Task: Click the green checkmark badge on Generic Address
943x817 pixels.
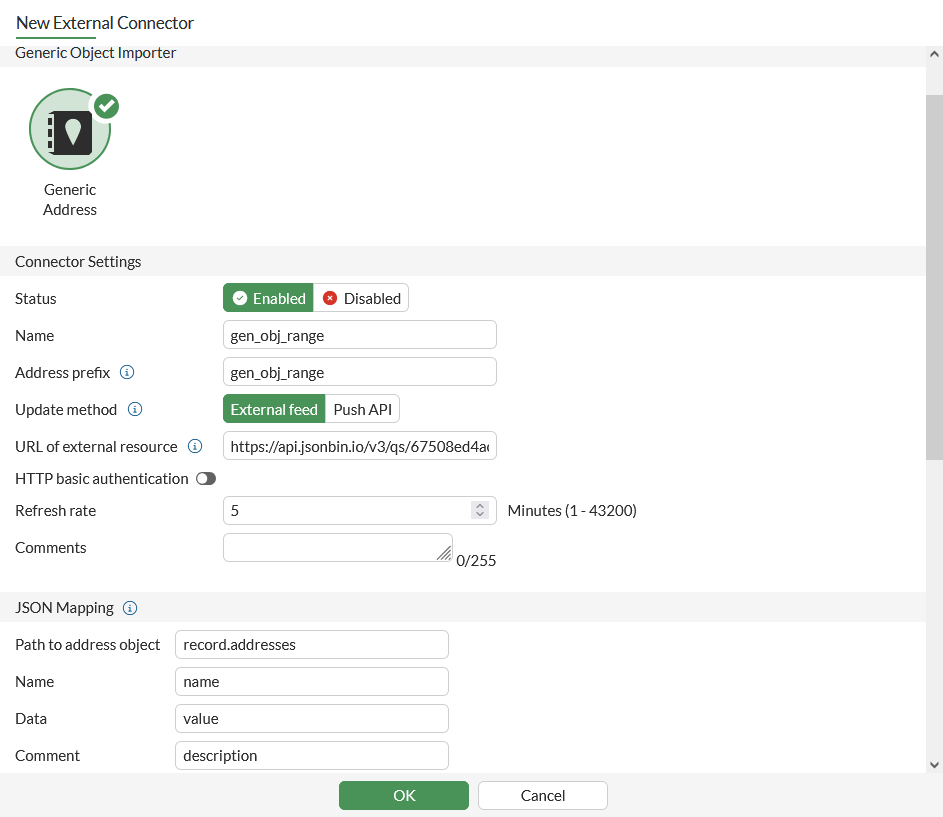Action: click(106, 105)
